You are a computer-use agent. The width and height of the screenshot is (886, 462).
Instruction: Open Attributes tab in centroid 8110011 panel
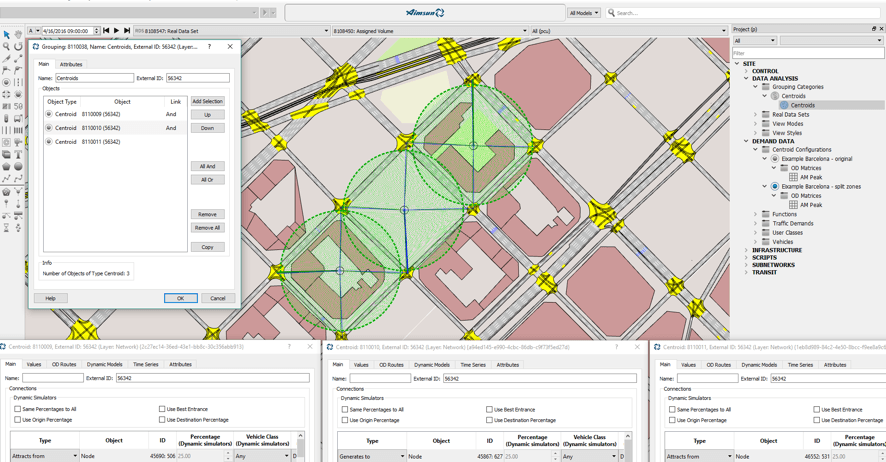point(835,365)
